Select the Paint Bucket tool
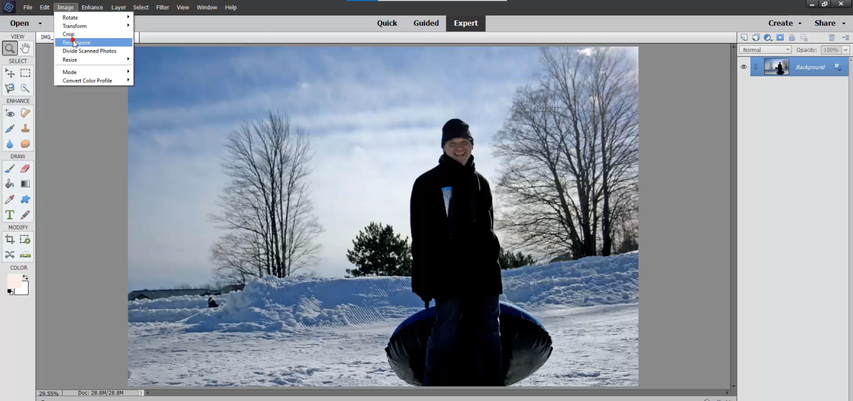This screenshot has width=853, height=401. pyautogui.click(x=9, y=184)
